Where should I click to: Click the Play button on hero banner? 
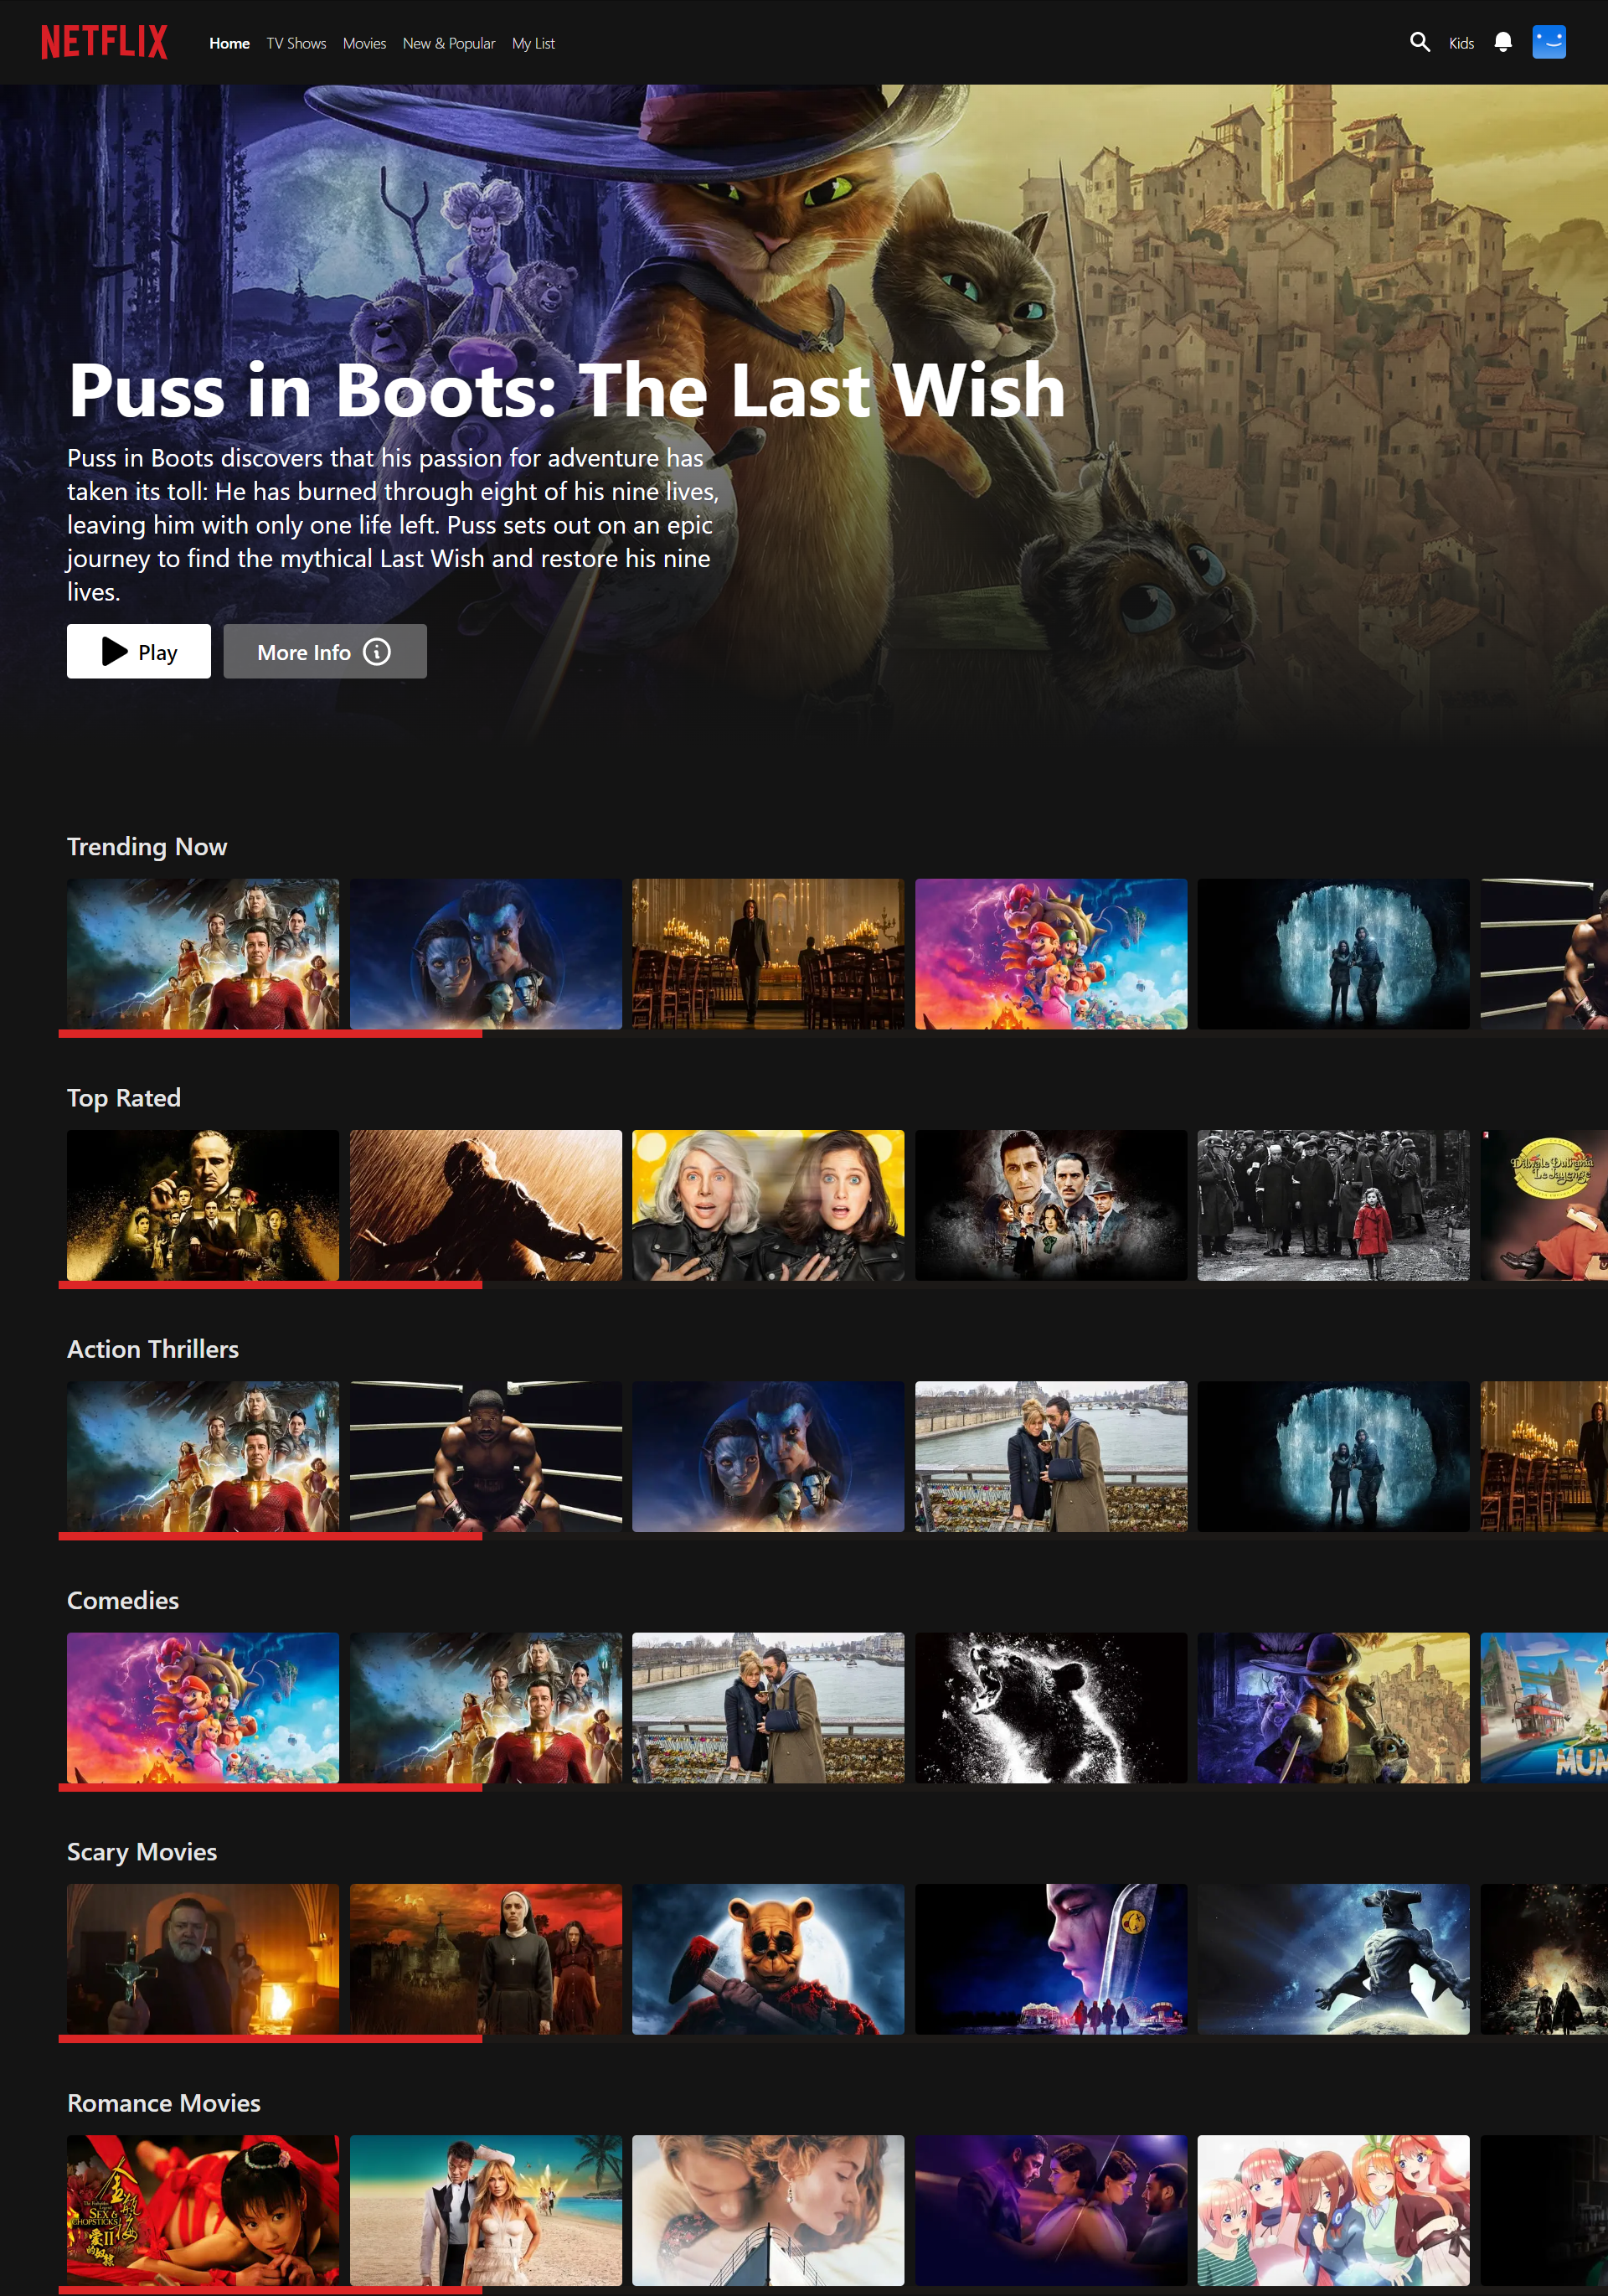(x=139, y=651)
